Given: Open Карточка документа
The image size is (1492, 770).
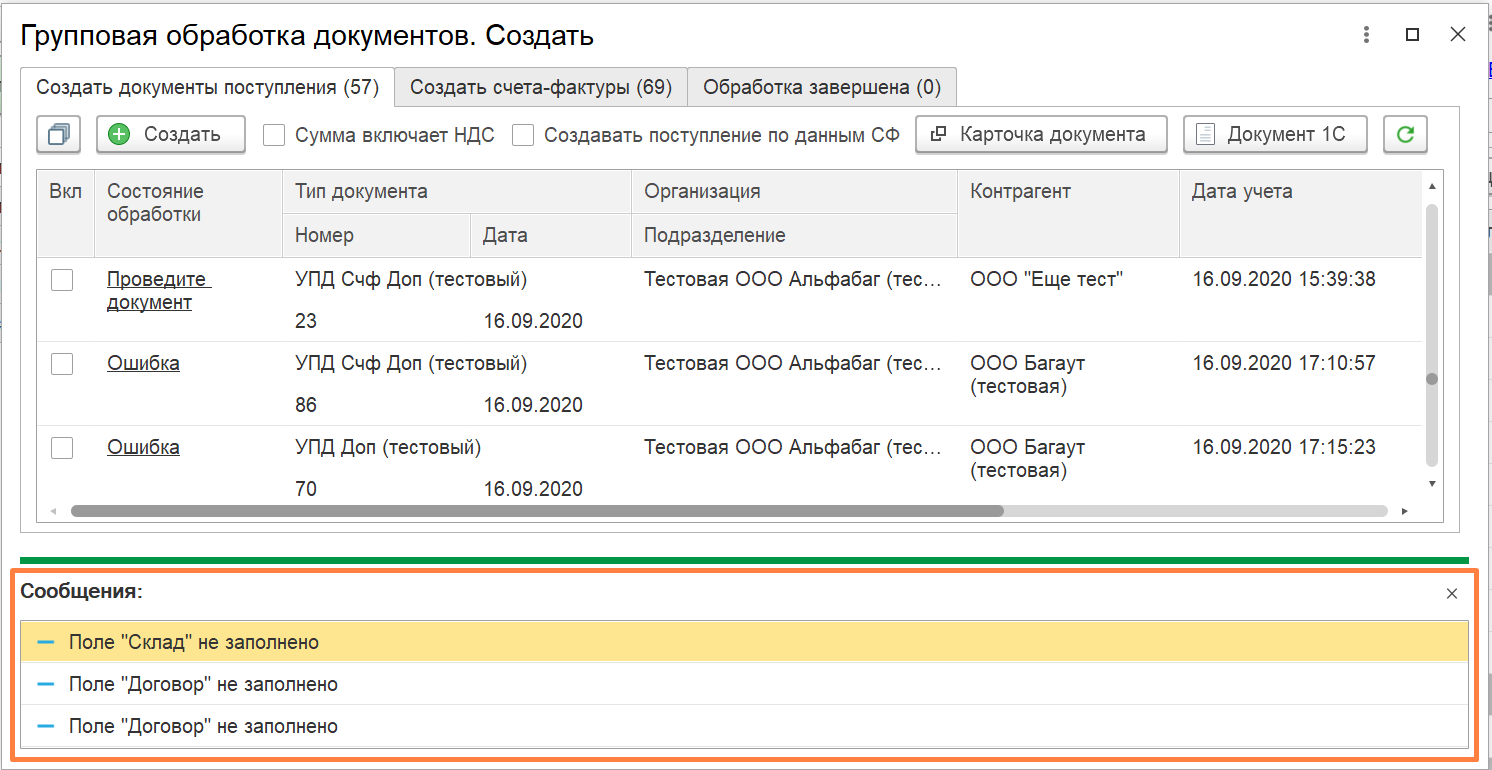Looking at the screenshot, I should click(x=1041, y=134).
